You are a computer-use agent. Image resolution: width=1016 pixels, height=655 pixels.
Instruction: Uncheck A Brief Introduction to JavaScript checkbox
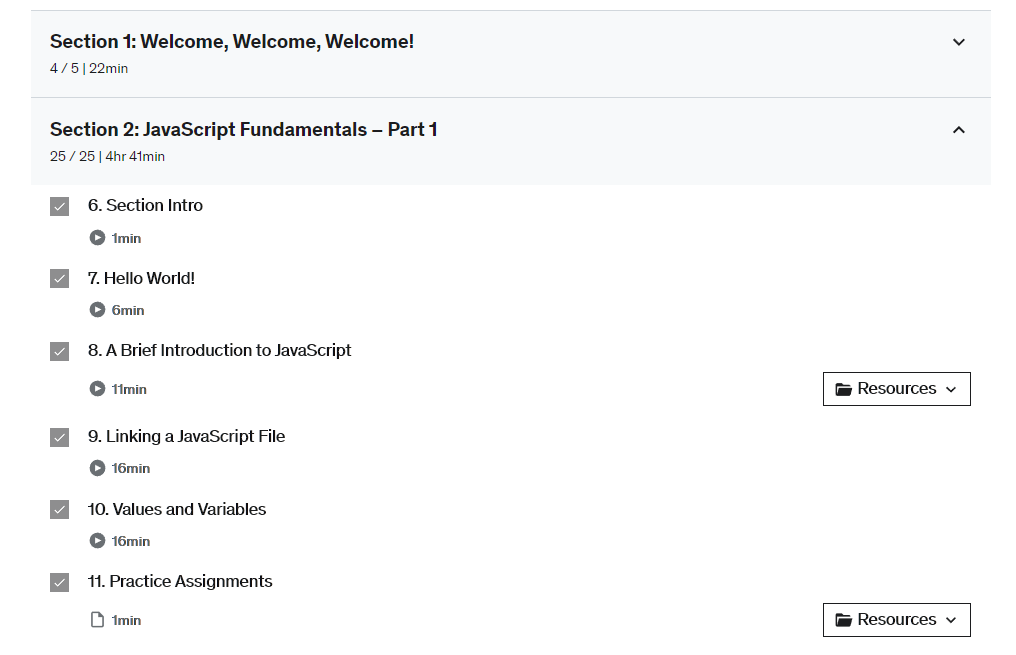tap(60, 351)
